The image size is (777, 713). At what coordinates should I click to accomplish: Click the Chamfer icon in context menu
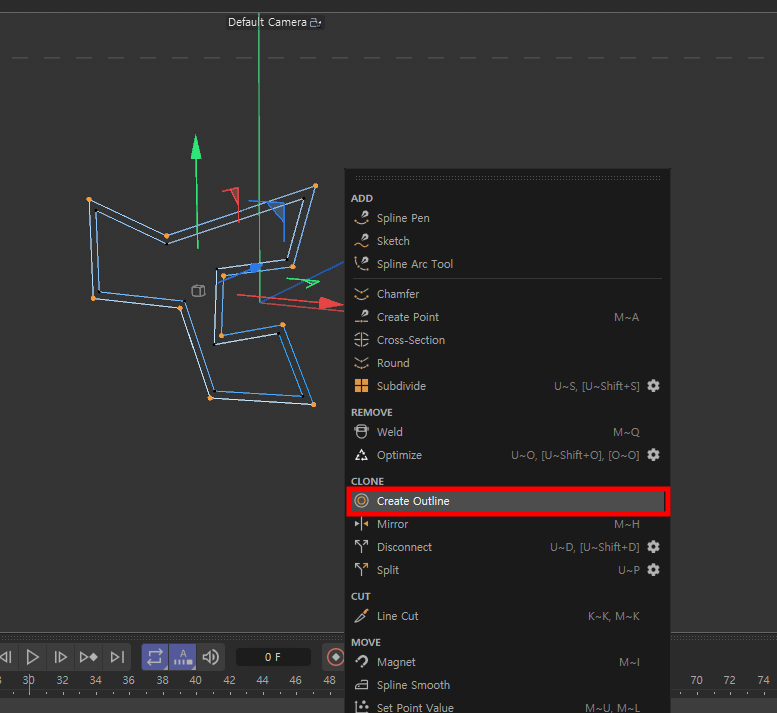pos(362,294)
